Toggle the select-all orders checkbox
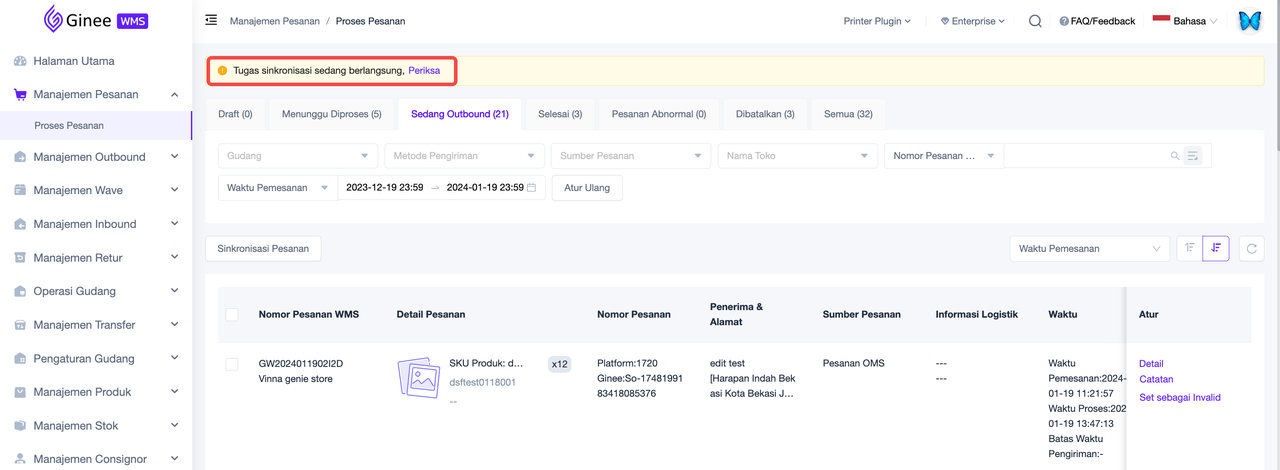The width and height of the screenshot is (1280, 470). [232, 314]
